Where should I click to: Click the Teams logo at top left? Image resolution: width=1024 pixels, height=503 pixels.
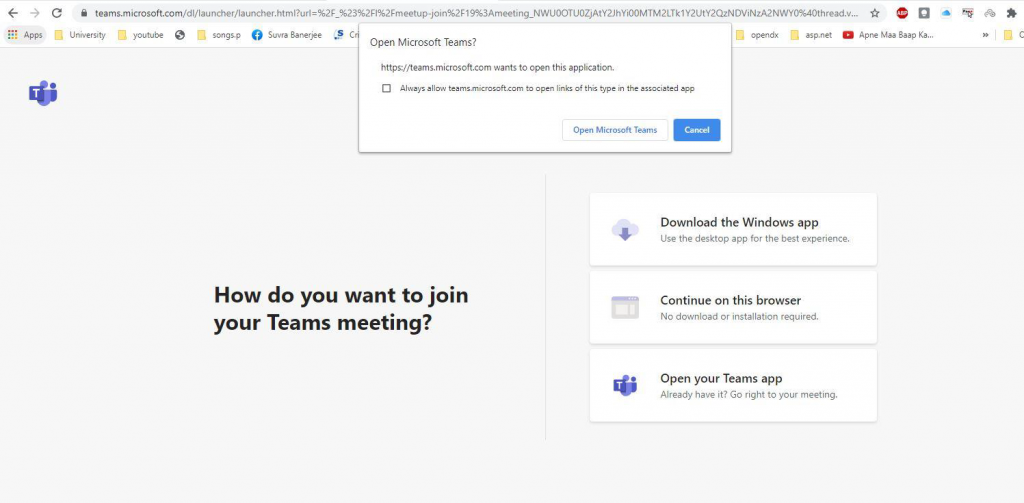[43, 94]
